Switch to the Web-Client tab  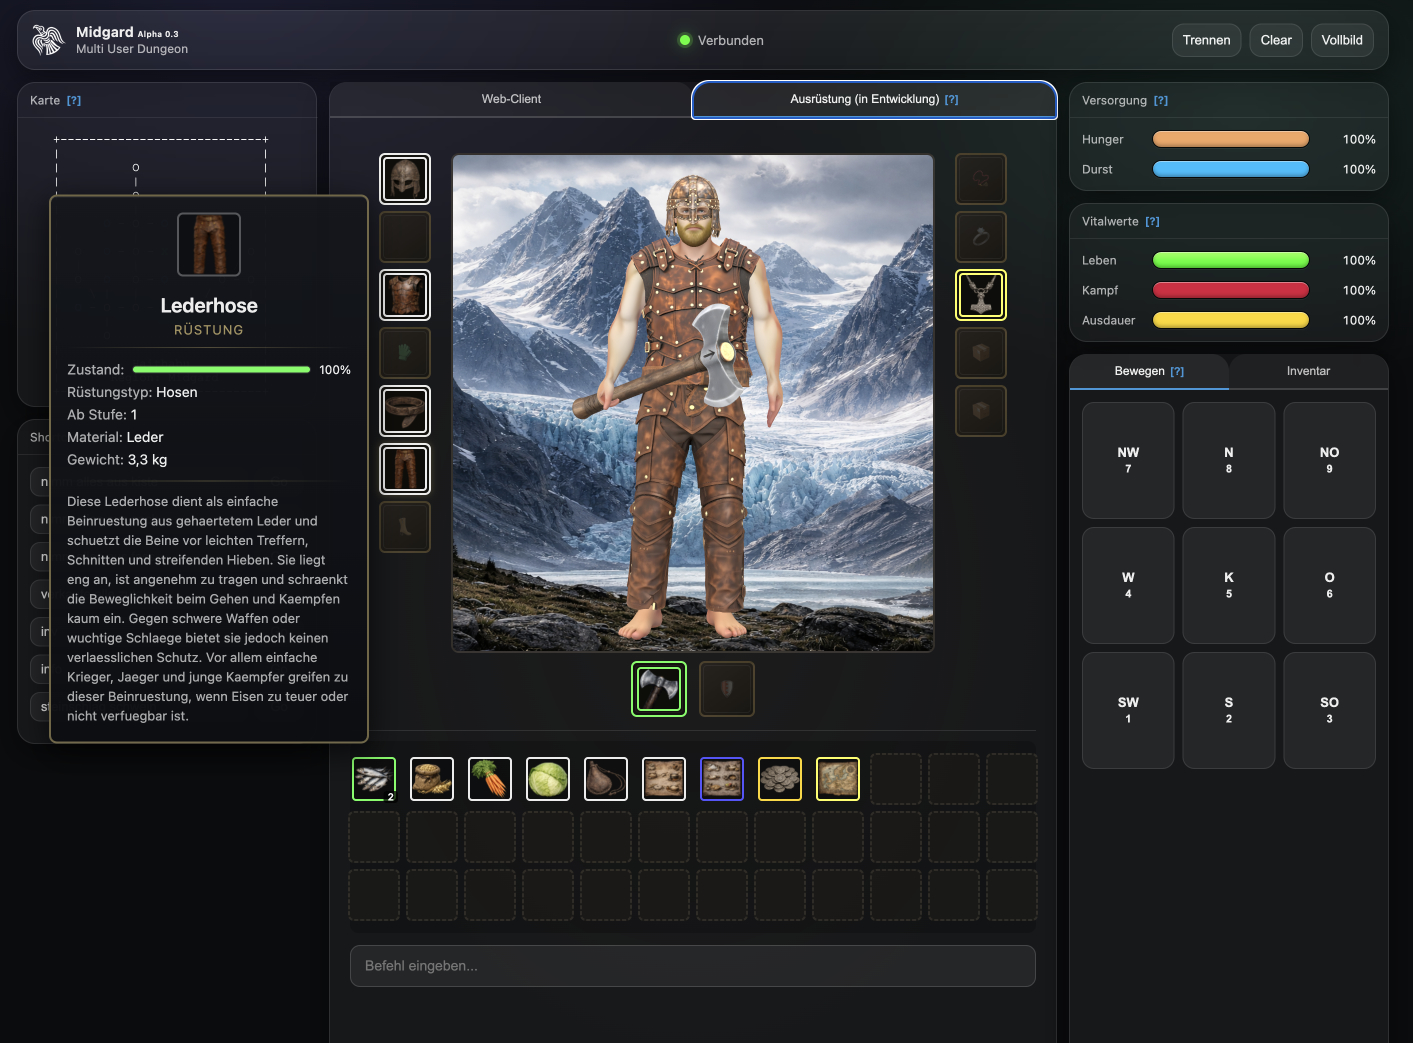tap(511, 99)
